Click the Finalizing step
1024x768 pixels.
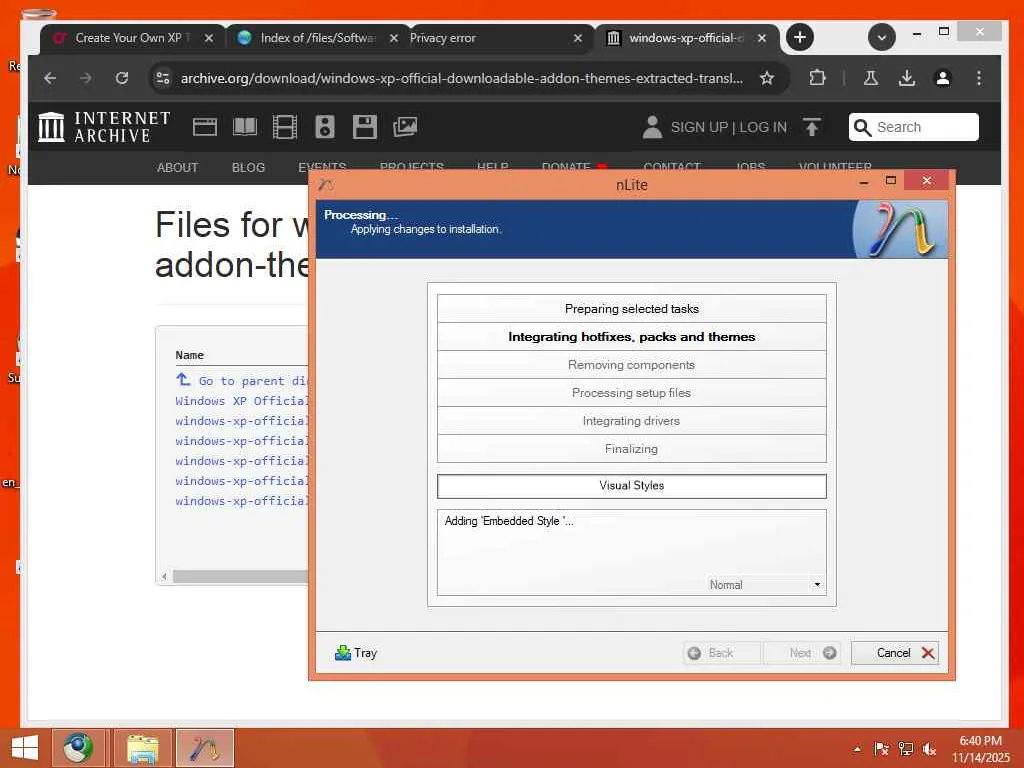632,449
